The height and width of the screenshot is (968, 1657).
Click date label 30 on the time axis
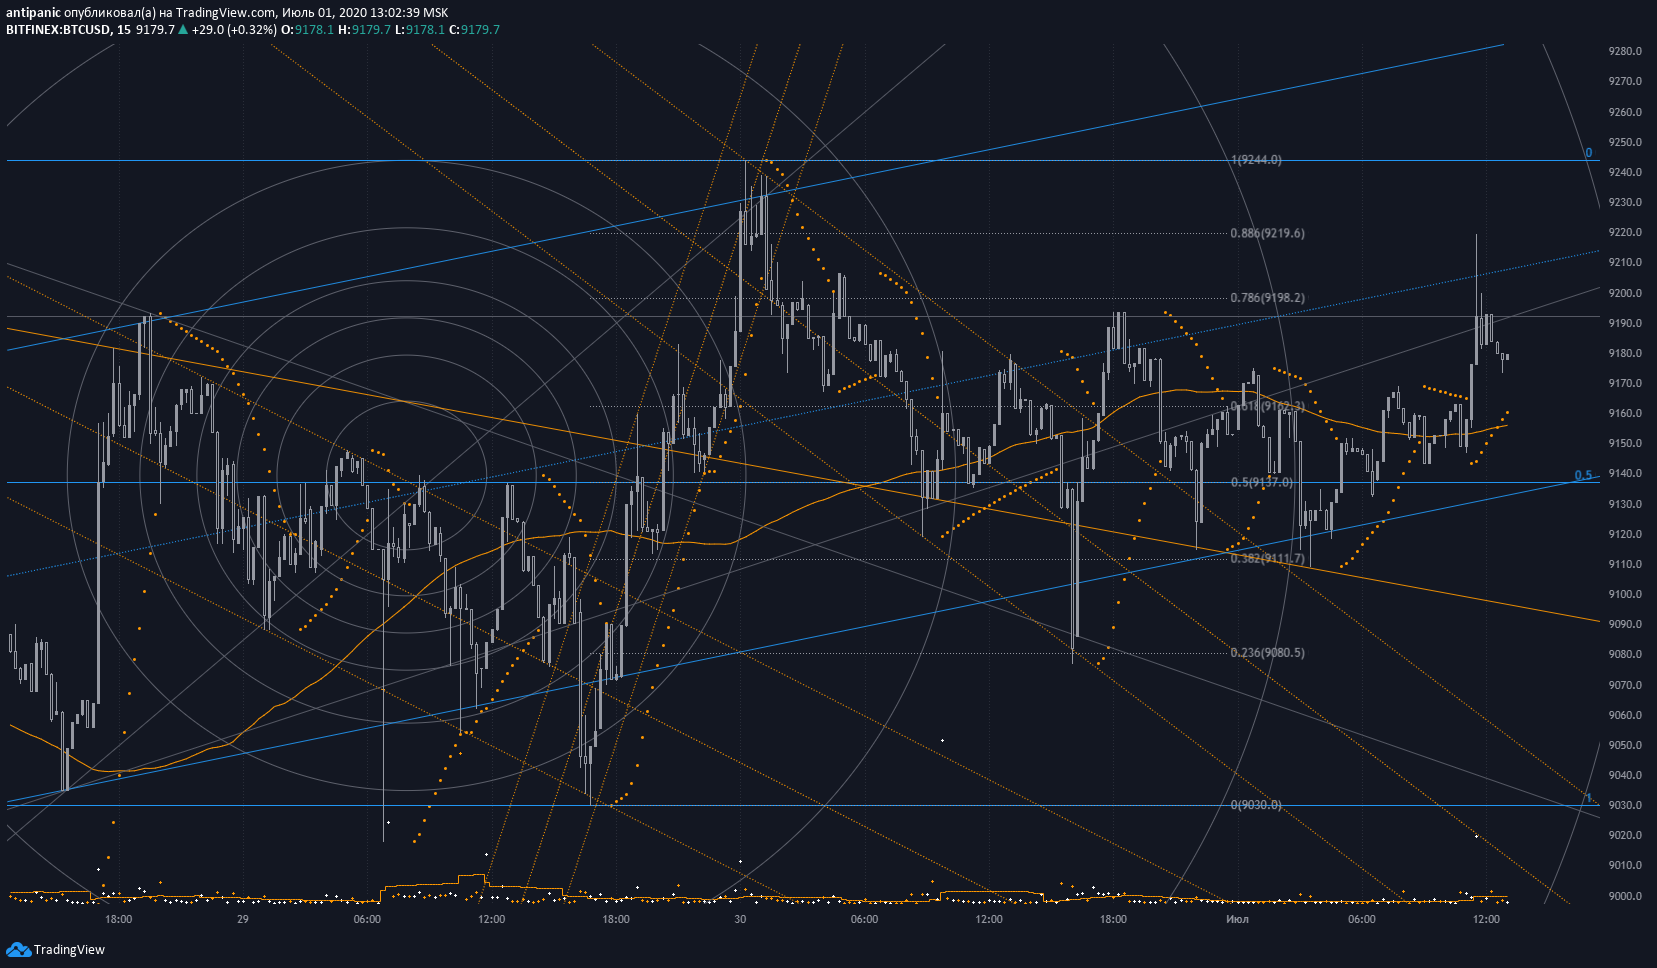pyautogui.click(x=740, y=919)
